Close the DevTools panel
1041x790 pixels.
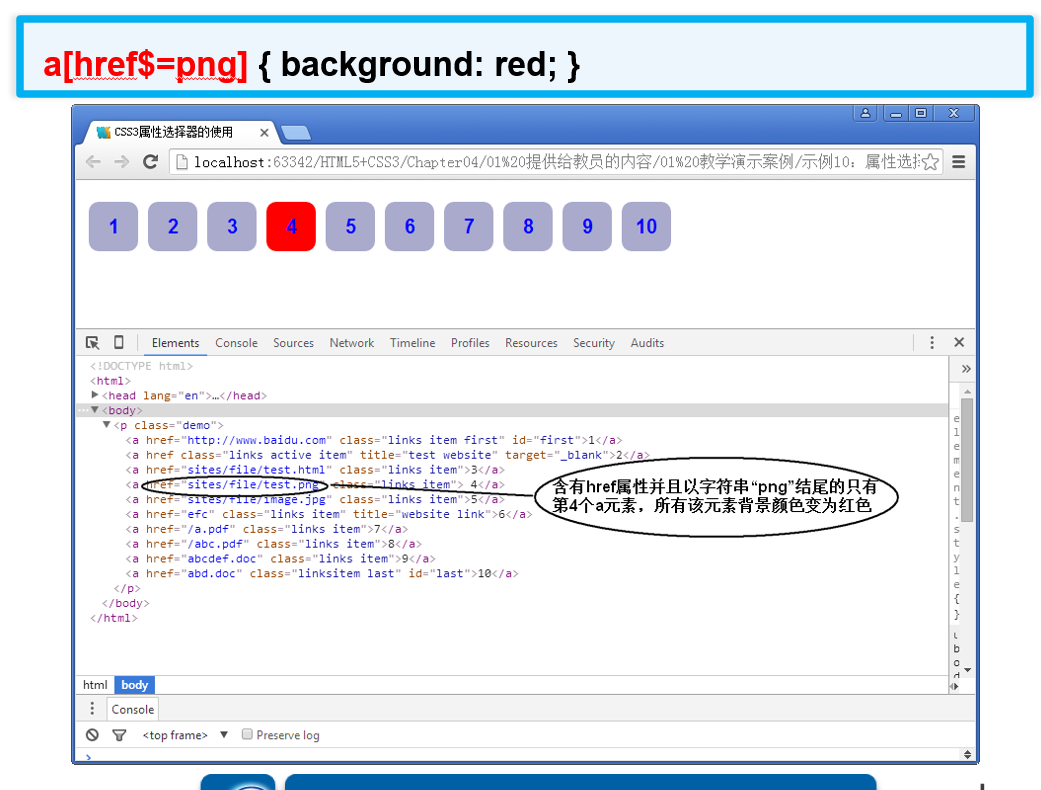point(959,343)
